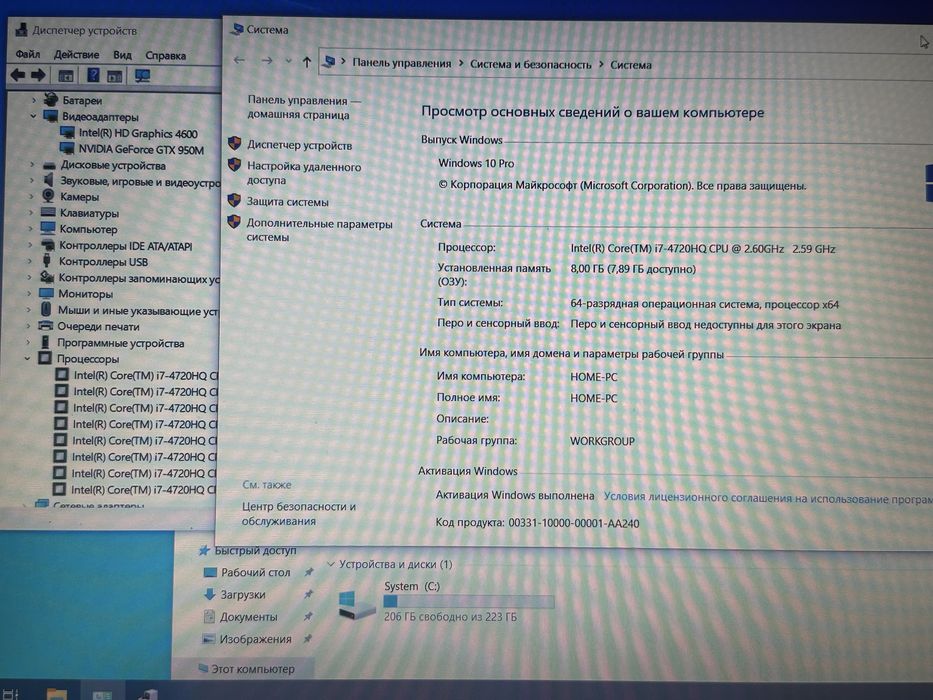Select Быстрый доступ in Explorer navigation
This screenshot has width=933, height=700.
255,551
